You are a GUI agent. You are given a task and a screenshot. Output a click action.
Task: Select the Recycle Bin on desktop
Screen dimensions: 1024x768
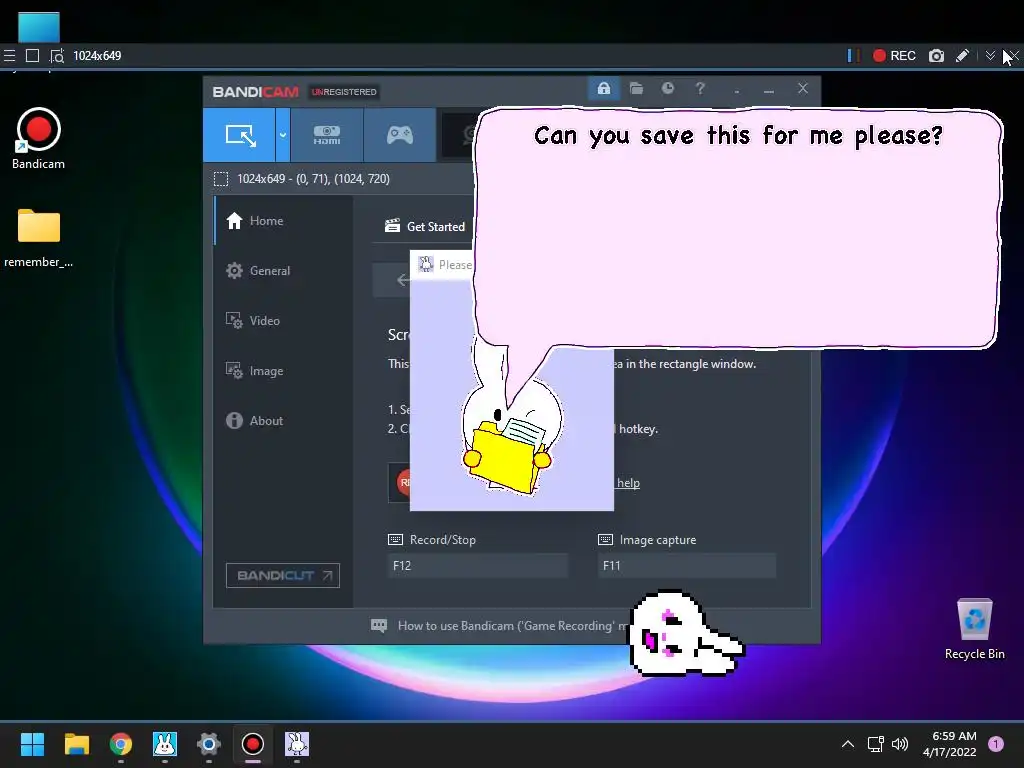point(974,629)
